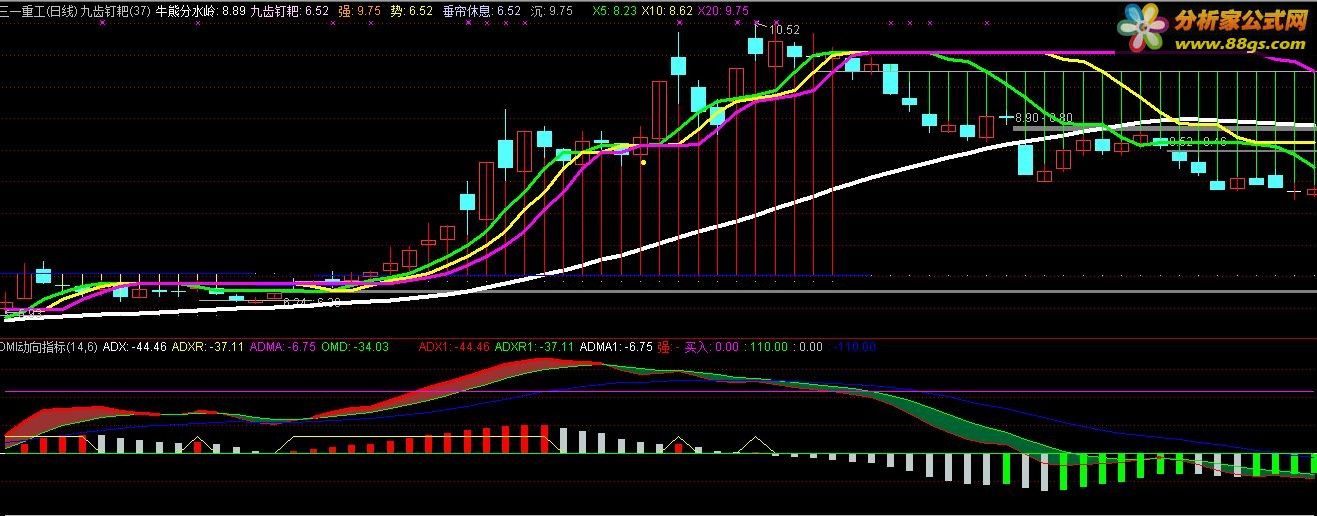Click the X10: 8.62 label
Viewport: 1317px width, 516px height.
pyautogui.click(x=667, y=10)
